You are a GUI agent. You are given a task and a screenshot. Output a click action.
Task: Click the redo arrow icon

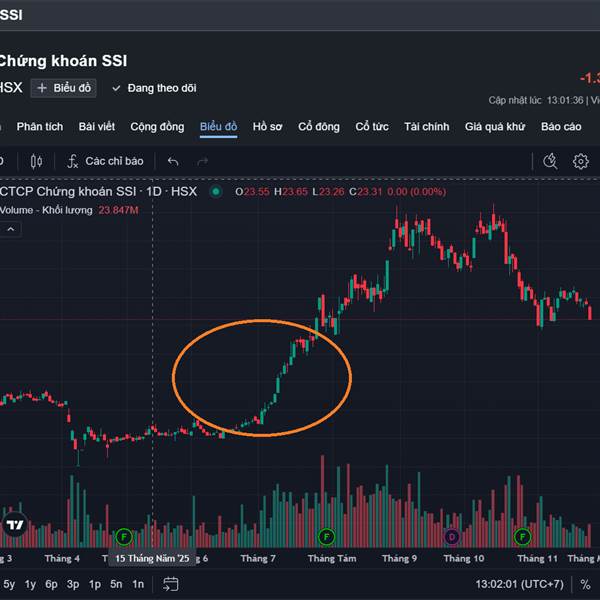203,161
